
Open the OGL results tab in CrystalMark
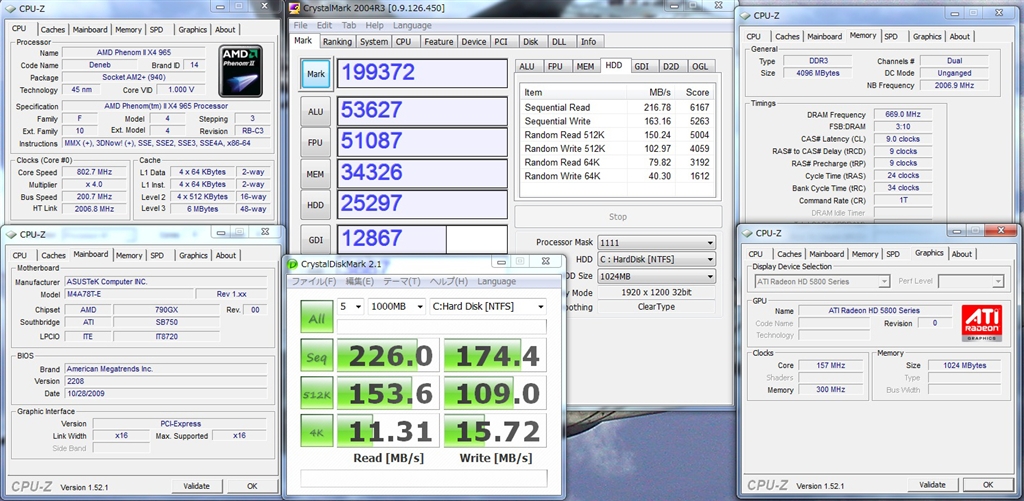tap(700, 66)
